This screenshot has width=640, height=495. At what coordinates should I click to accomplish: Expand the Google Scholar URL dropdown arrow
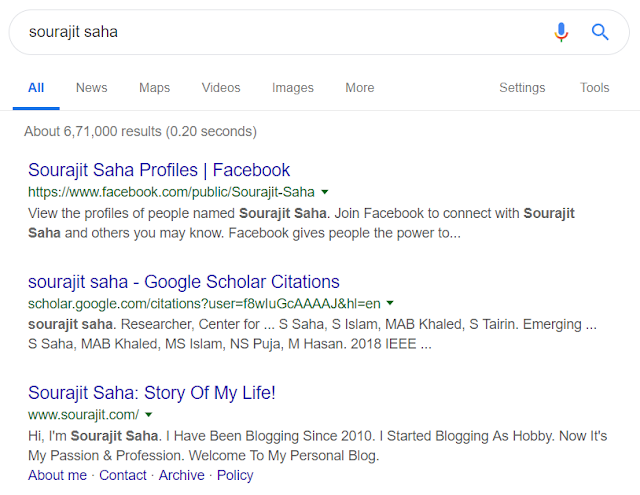(390, 303)
